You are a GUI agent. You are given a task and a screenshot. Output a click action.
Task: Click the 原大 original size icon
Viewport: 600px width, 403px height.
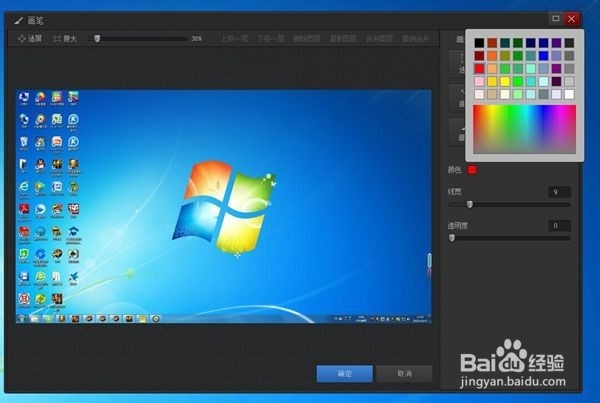click(x=57, y=39)
